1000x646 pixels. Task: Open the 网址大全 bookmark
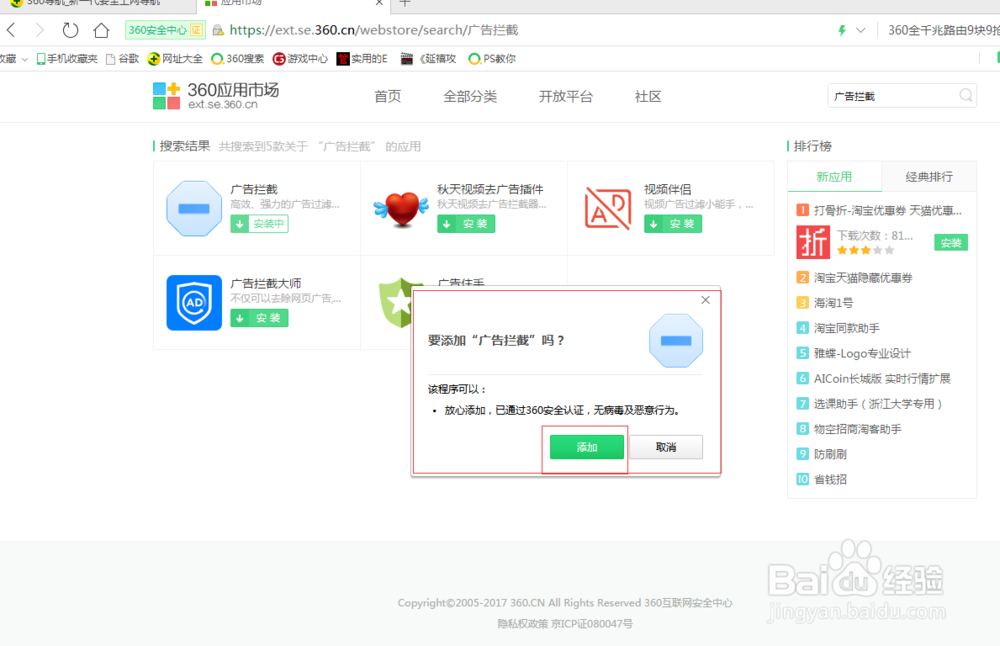[x=175, y=59]
